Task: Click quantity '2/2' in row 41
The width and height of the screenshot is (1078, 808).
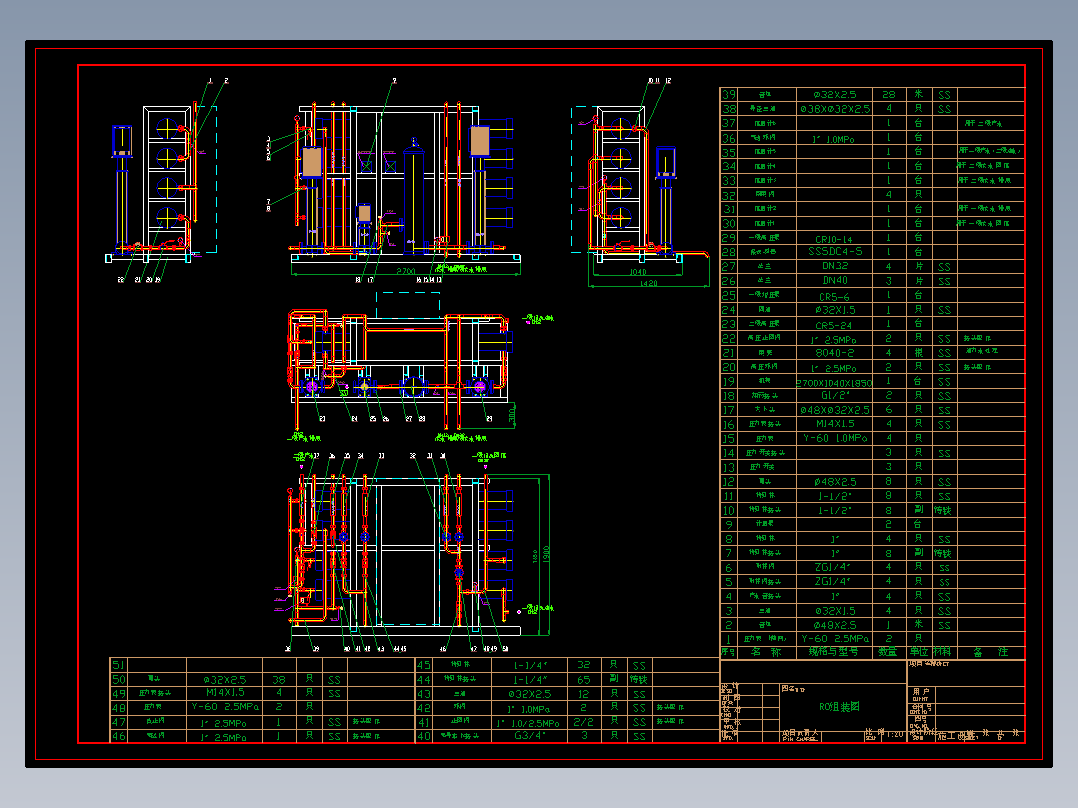Action: (x=583, y=722)
